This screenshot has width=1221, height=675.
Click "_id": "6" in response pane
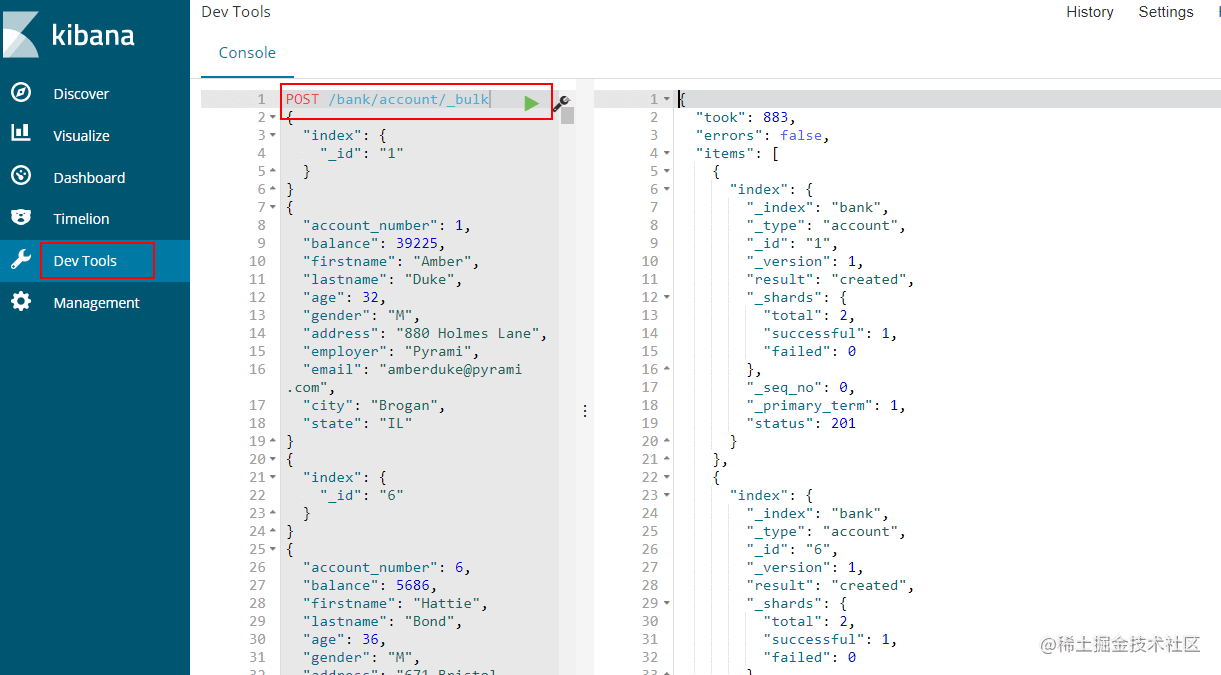(792, 549)
